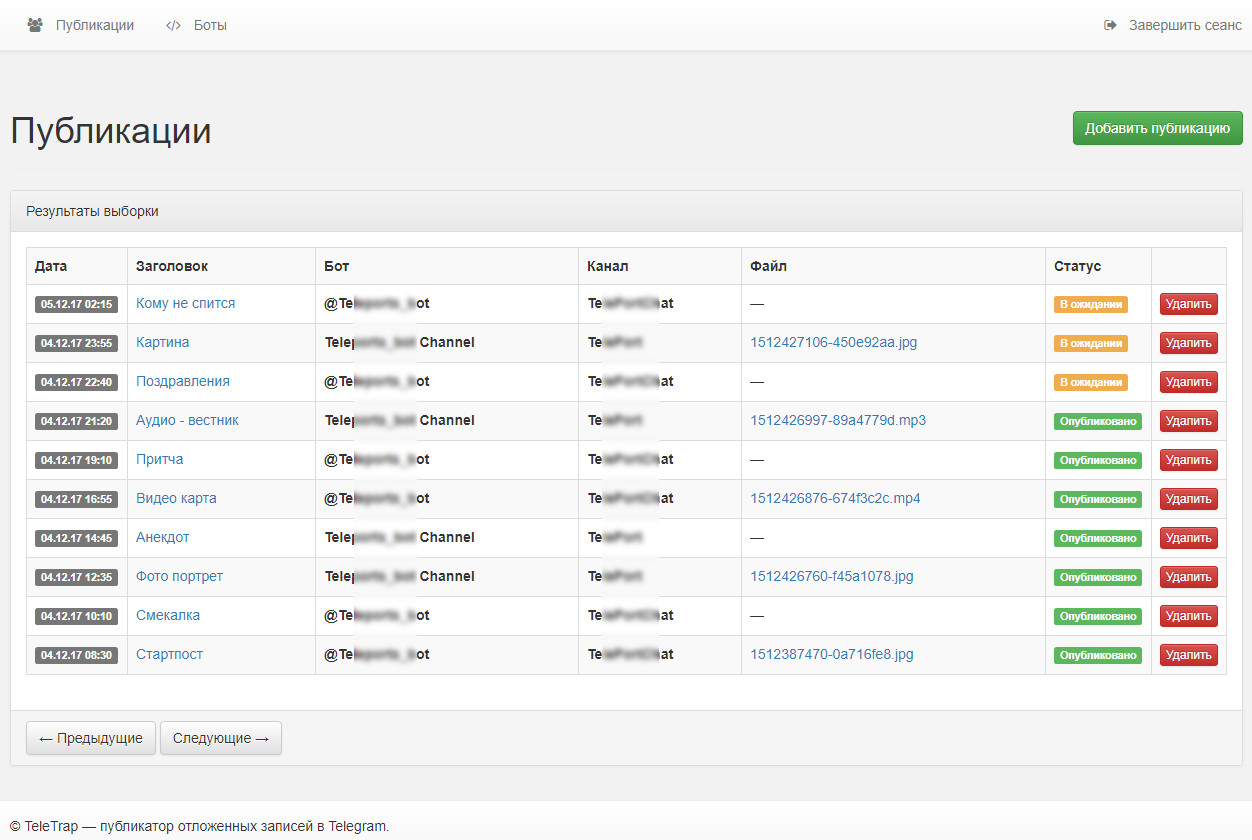Image resolution: width=1252 pixels, height=840 pixels.
Task: Click the date badge 04.12.17 08:30
Action: click(x=77, y=655)
